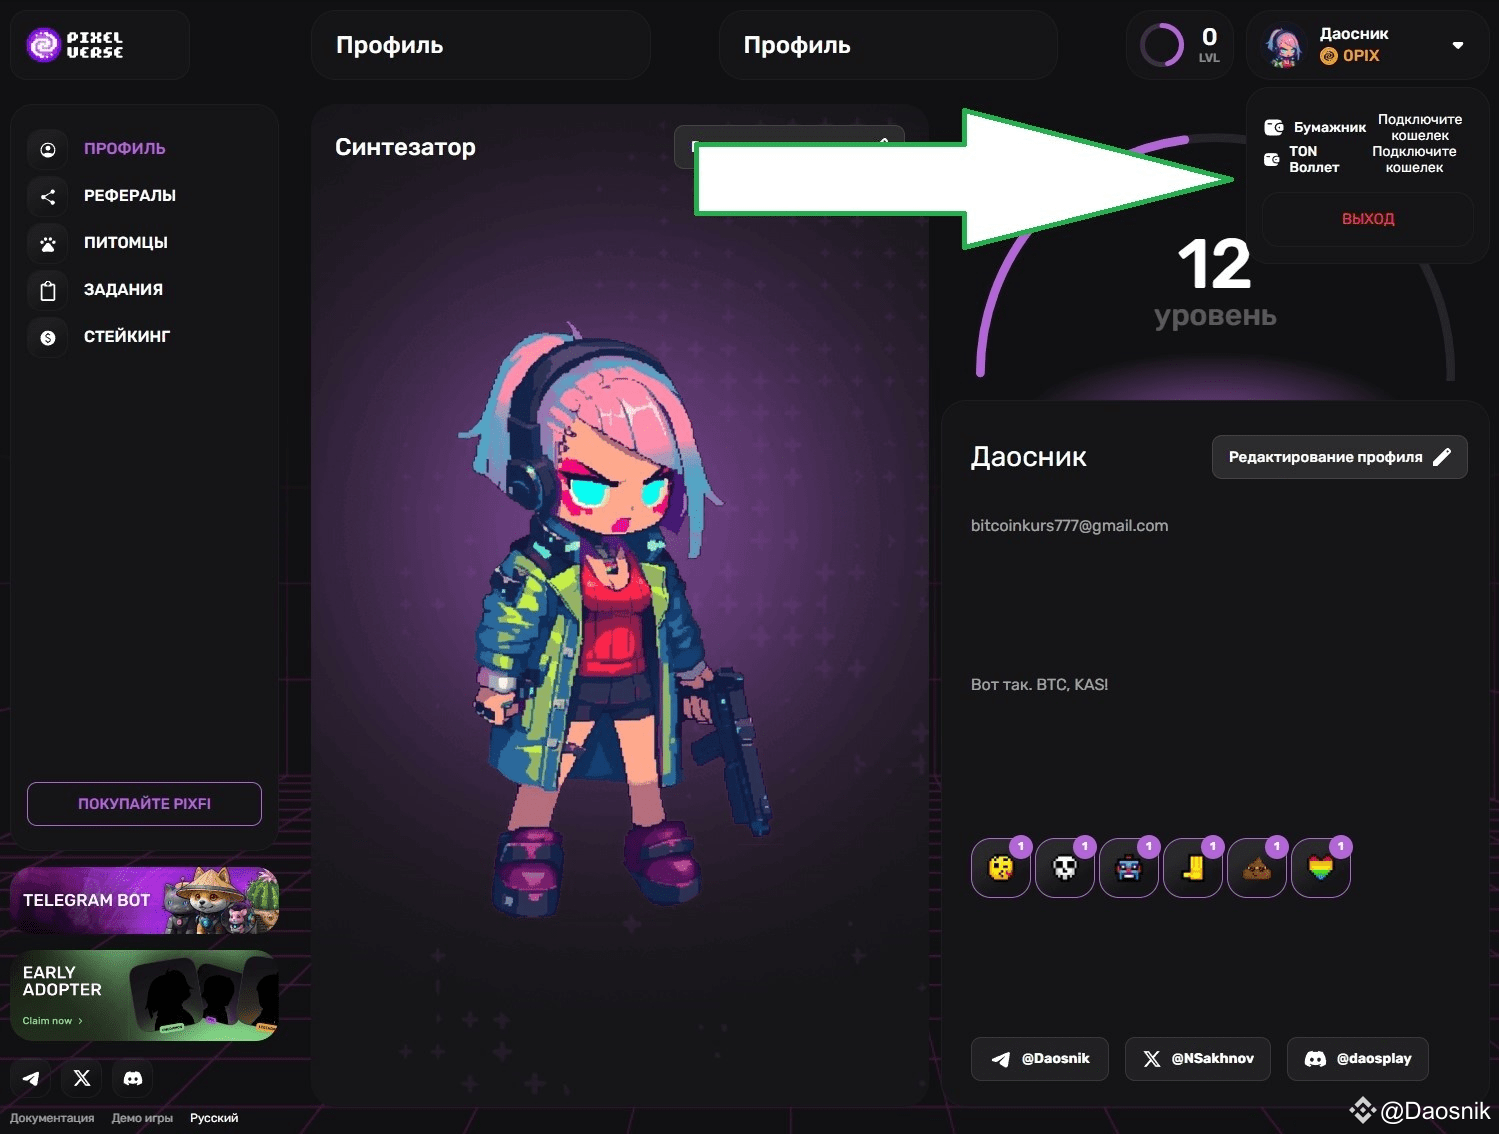Collapse the Даосник account dropdown arrow
The image size is (1499, 1134).
coord(1458,45)
